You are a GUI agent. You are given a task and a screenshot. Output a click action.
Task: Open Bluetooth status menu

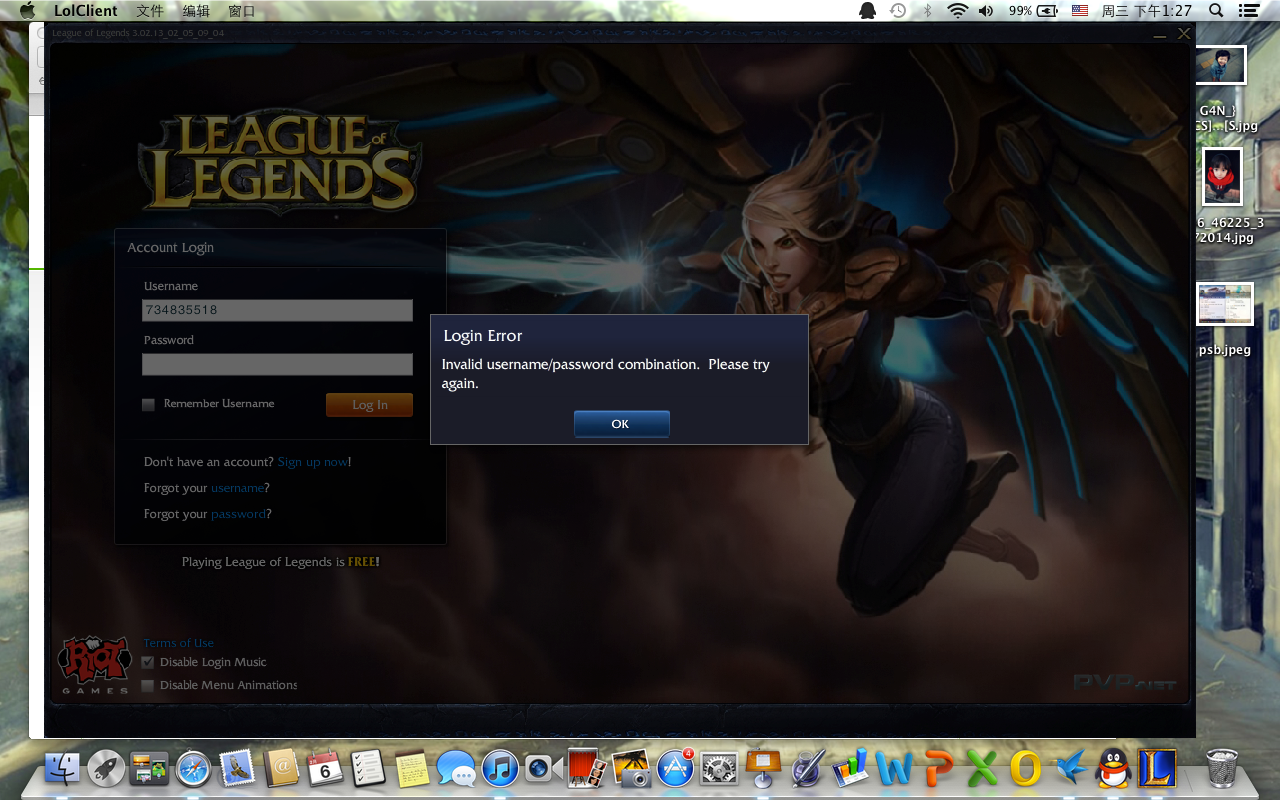[927, 10]
